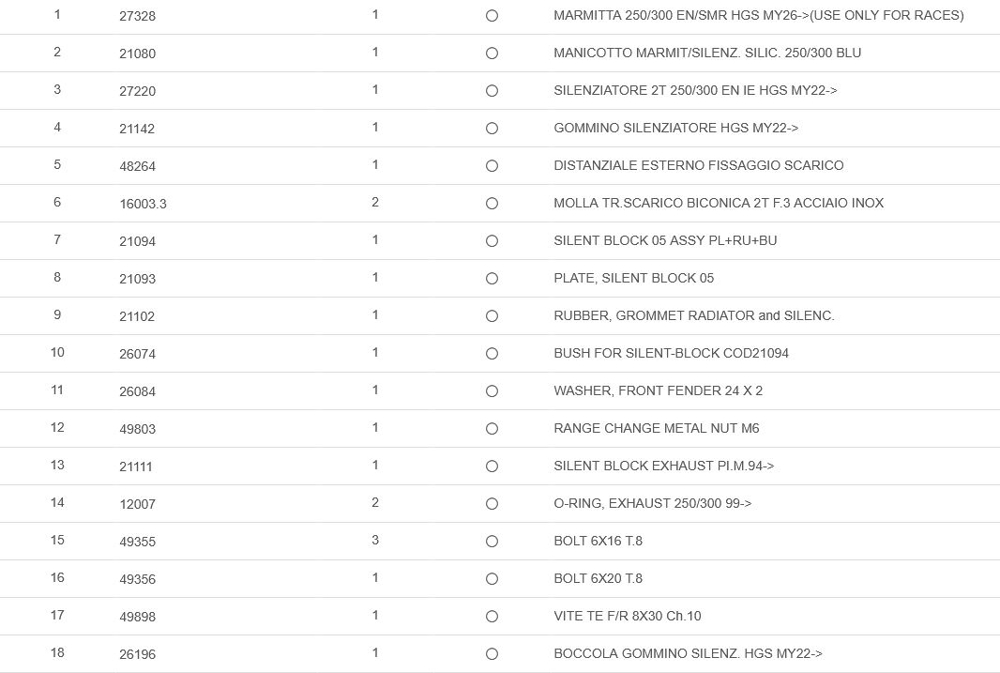This screenshot has height=673, width=1000.
Task: Select radio button for MANICOTTO MARMIT/SILENZ. row
Action: click(x=491, y=54)
